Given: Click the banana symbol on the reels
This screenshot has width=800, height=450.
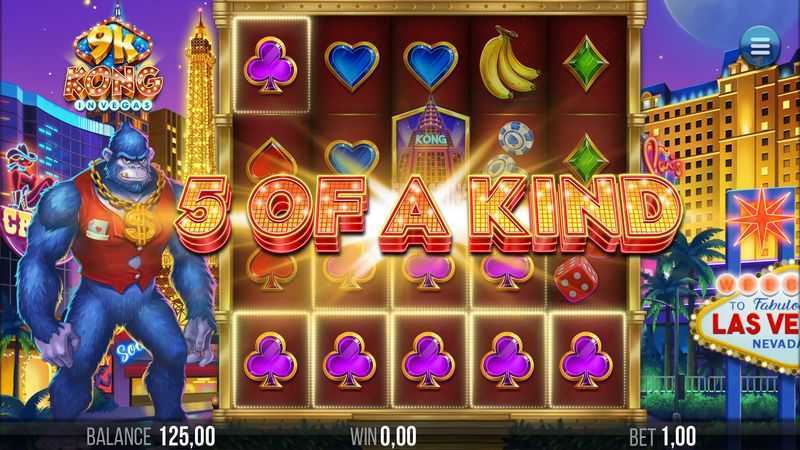Looking at the screenshot, I should coord(508,63).
